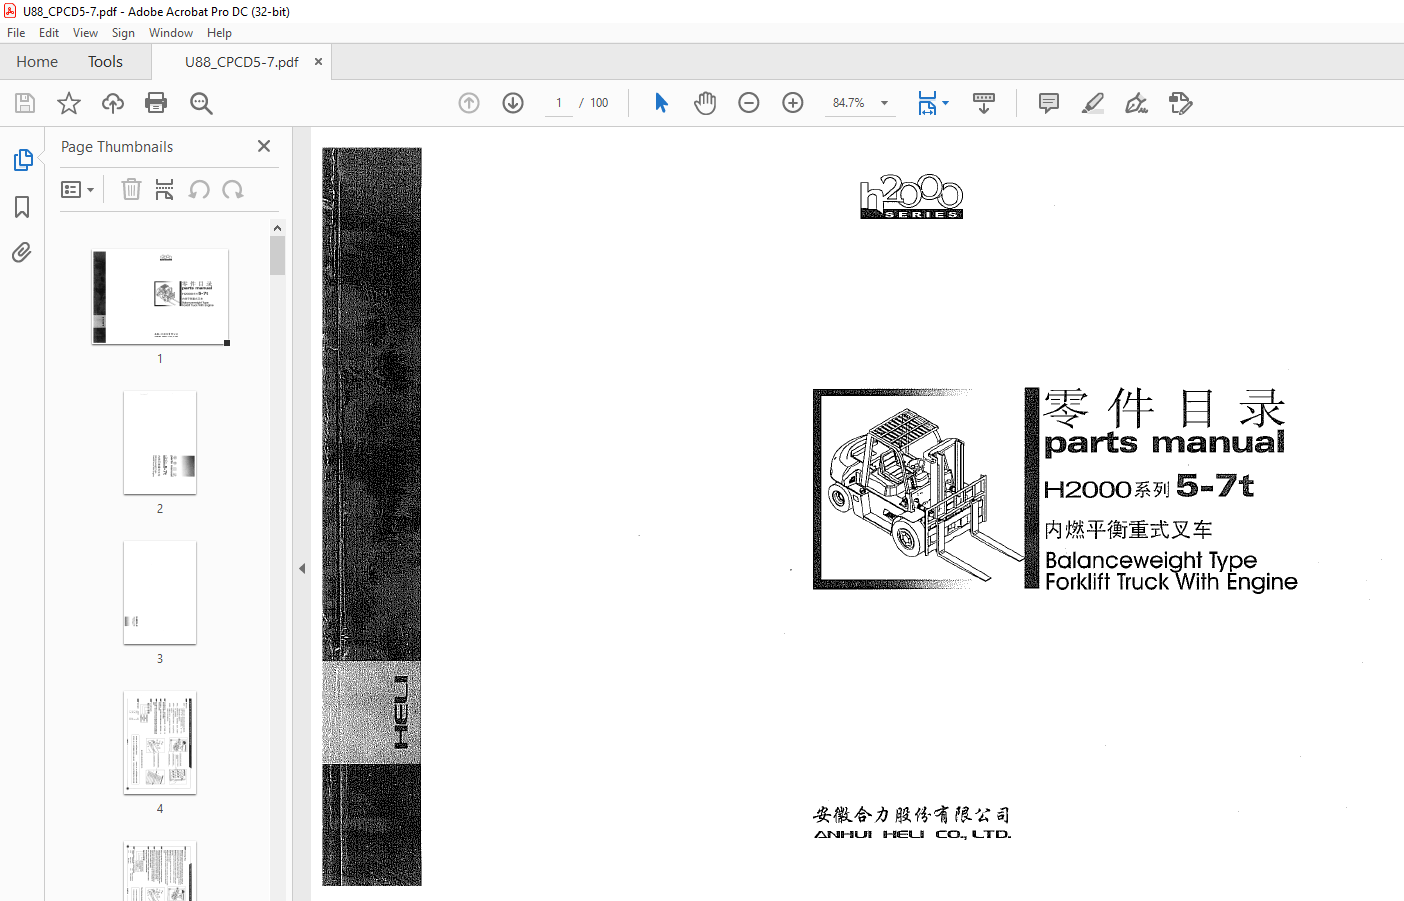Switch to the Home tab
Screen dimensions: 1404x901
[x=37, y=62]
